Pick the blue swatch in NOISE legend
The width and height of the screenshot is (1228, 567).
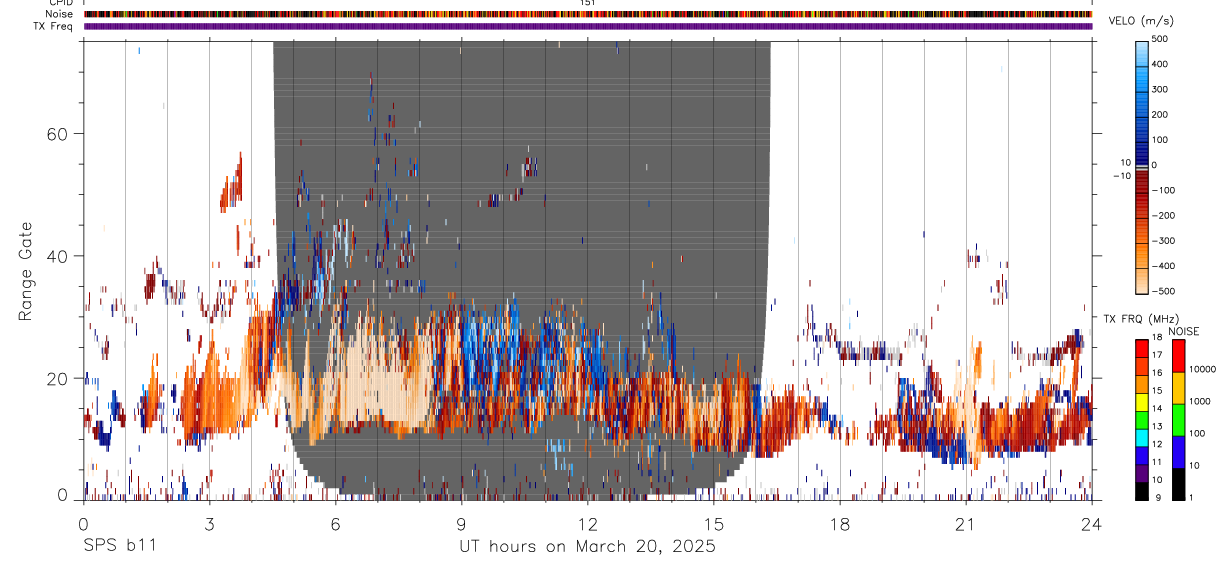pyautogui.click(x=1178, y=451)
